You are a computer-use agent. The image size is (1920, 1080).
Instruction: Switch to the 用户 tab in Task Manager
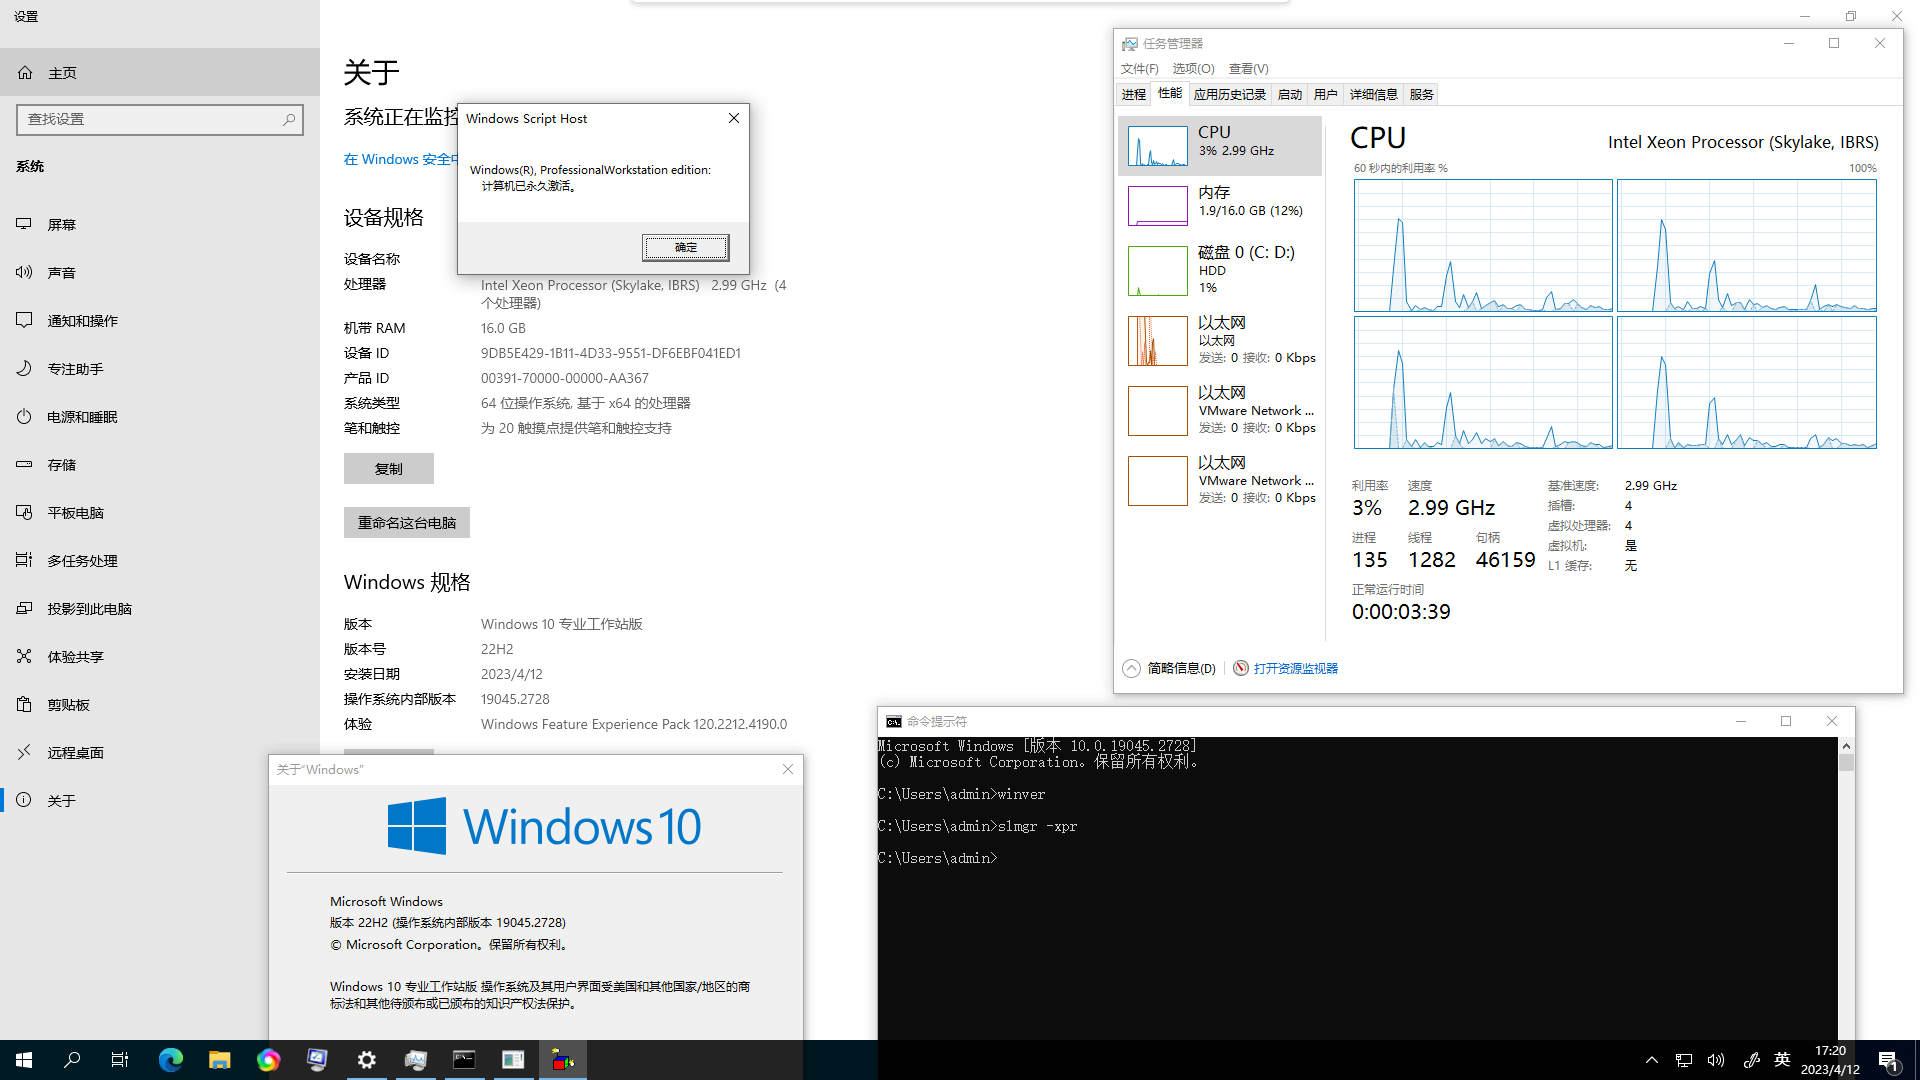(x=1326, y=94)
